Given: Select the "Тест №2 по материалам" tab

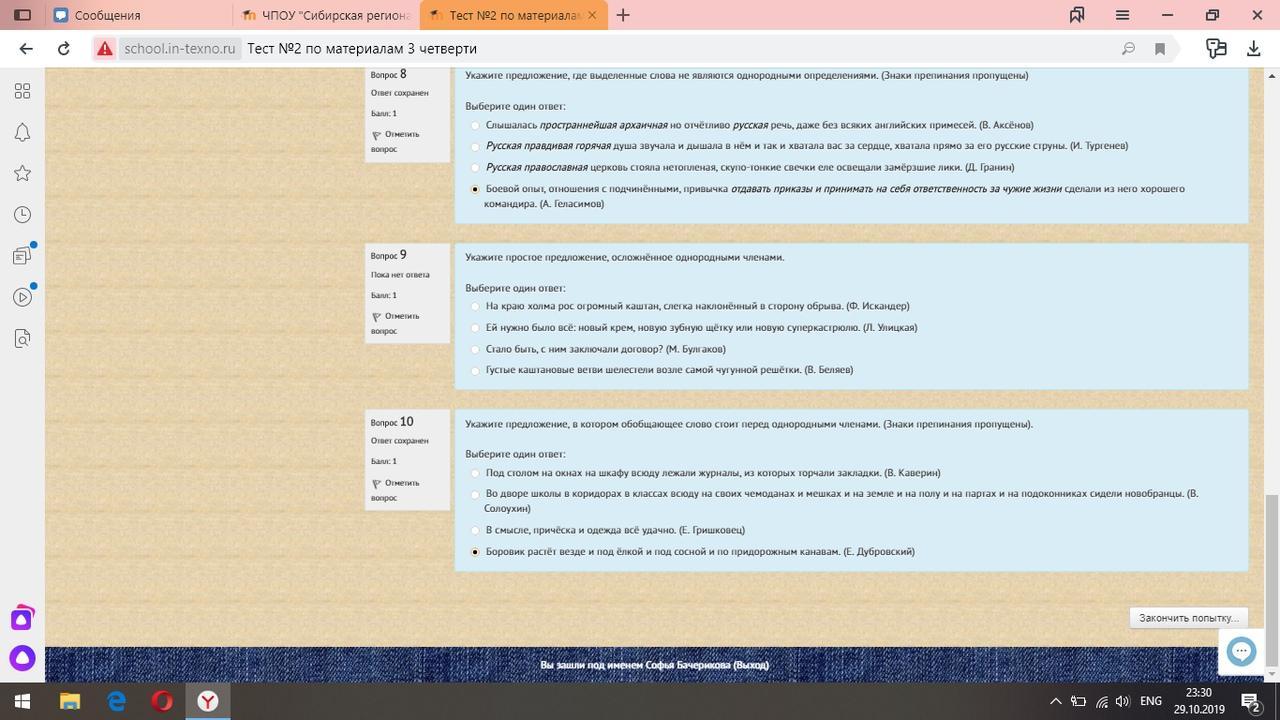Looking at the screenshot, I should (513, 15).
